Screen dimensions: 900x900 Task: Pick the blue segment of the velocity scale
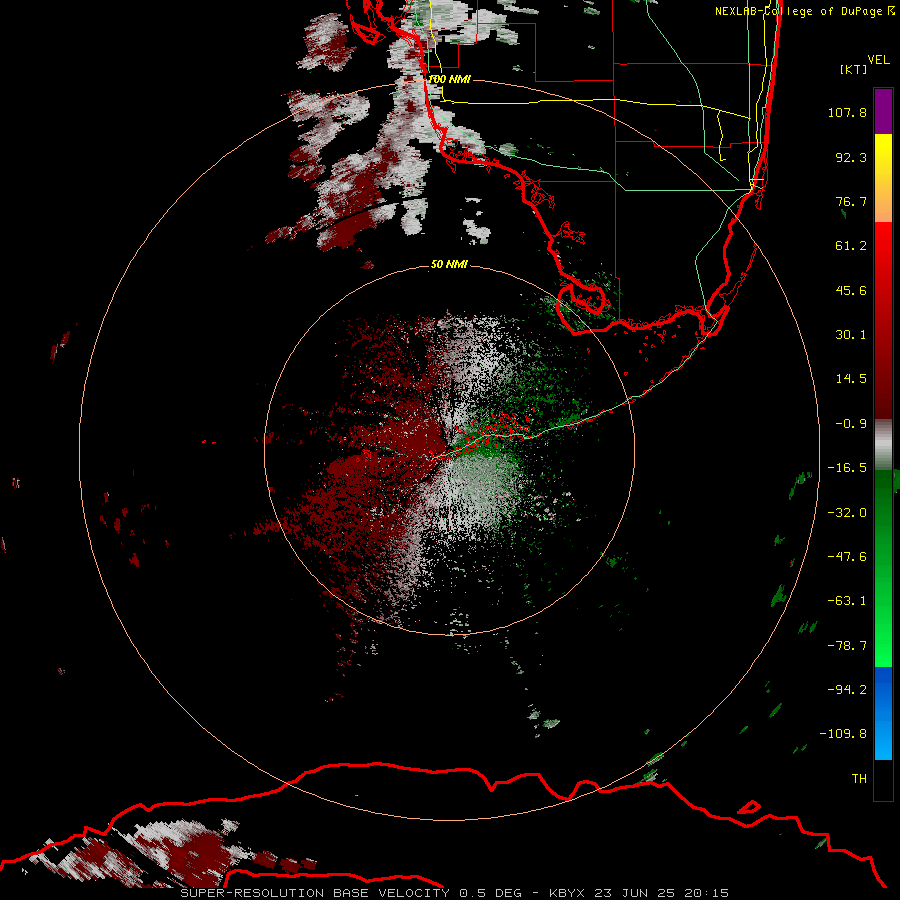883,713
